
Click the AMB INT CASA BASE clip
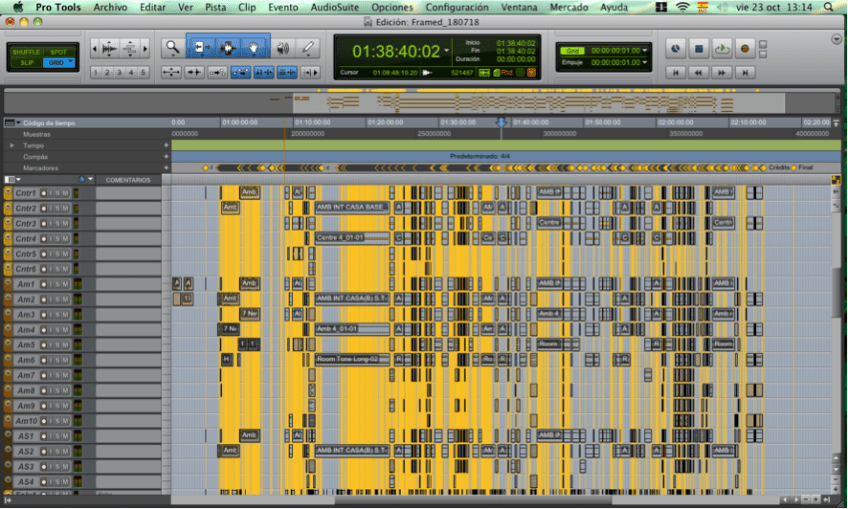coord(350,207)
